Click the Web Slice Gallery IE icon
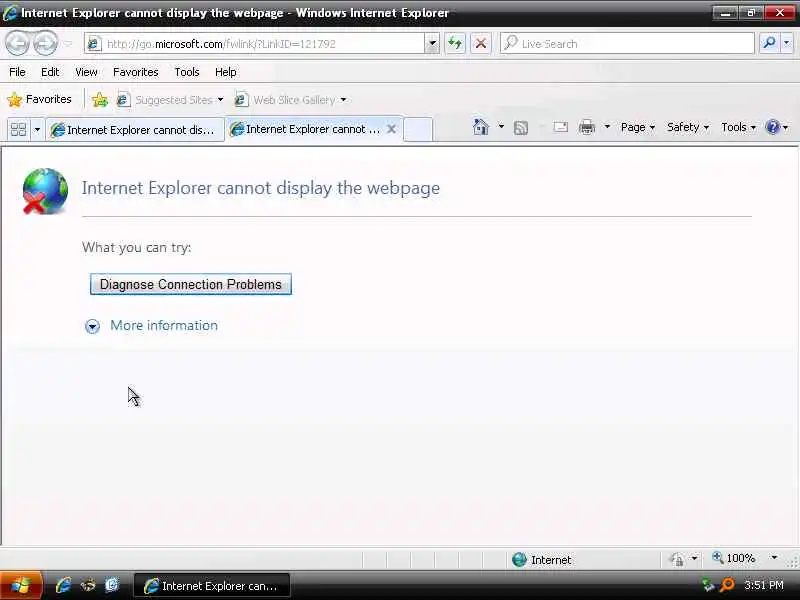Screen dimensions: 800x600 point(241,99)
